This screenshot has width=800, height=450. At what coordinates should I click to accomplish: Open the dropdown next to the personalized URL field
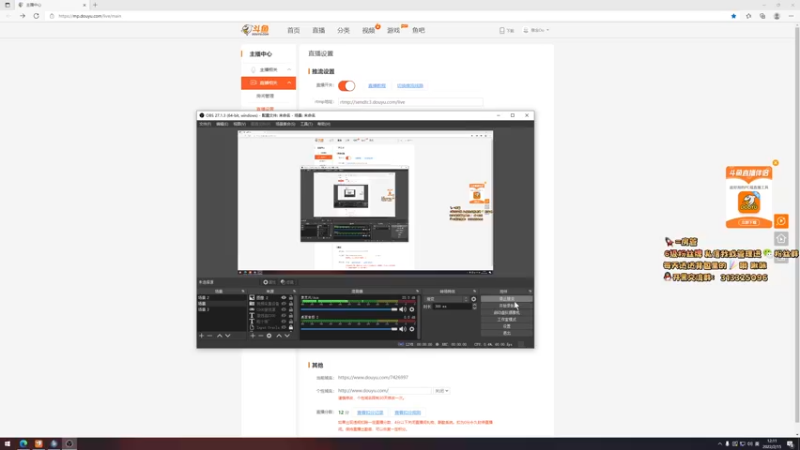(x=442, y=391)
